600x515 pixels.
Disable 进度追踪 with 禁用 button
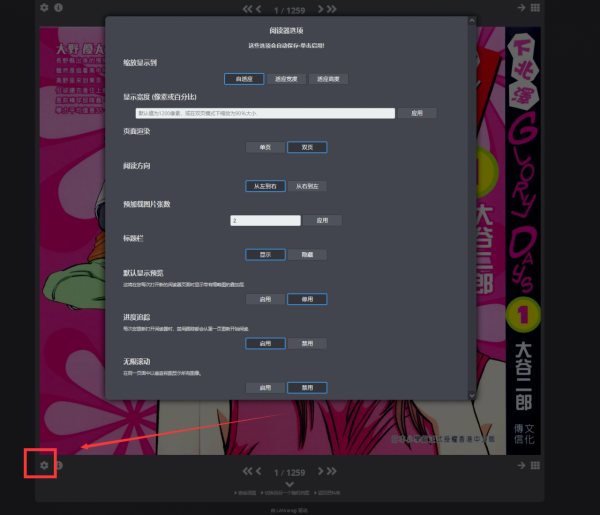[x=307, y=343]
